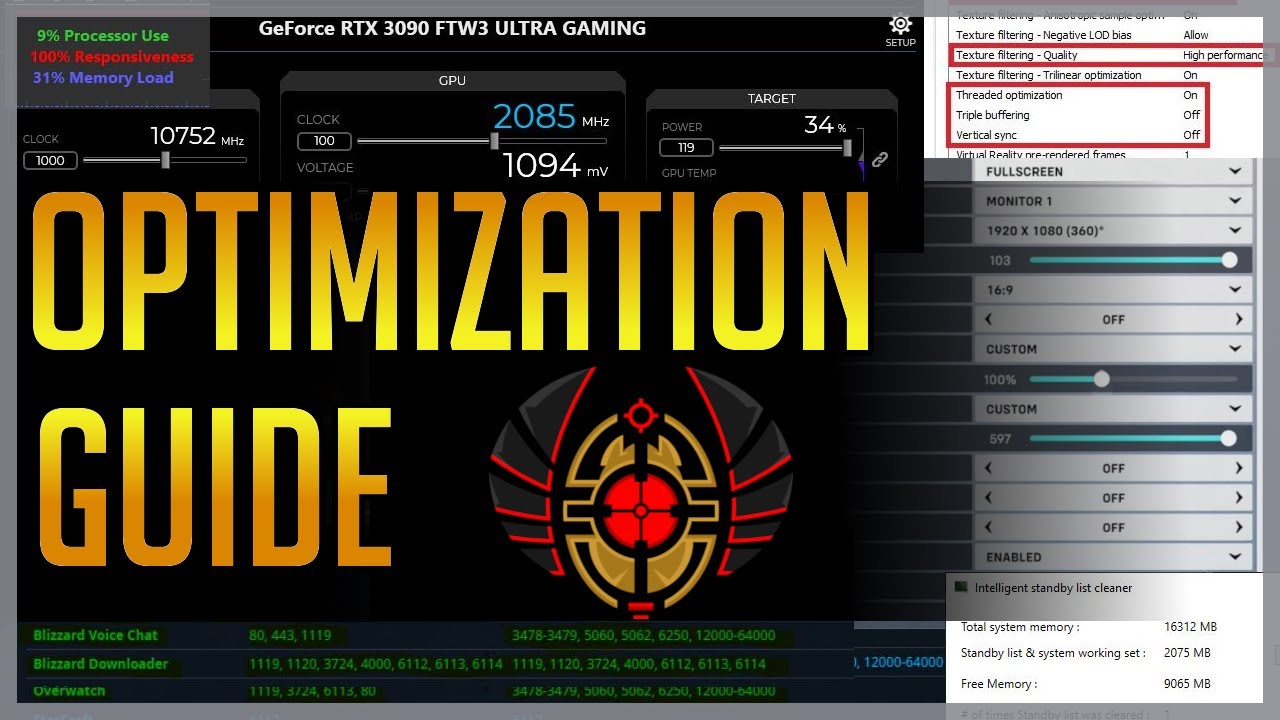This screenshot has height=720, width=1280.
Task: Click the Vertical sync Off value
Action: point(1191,135)
